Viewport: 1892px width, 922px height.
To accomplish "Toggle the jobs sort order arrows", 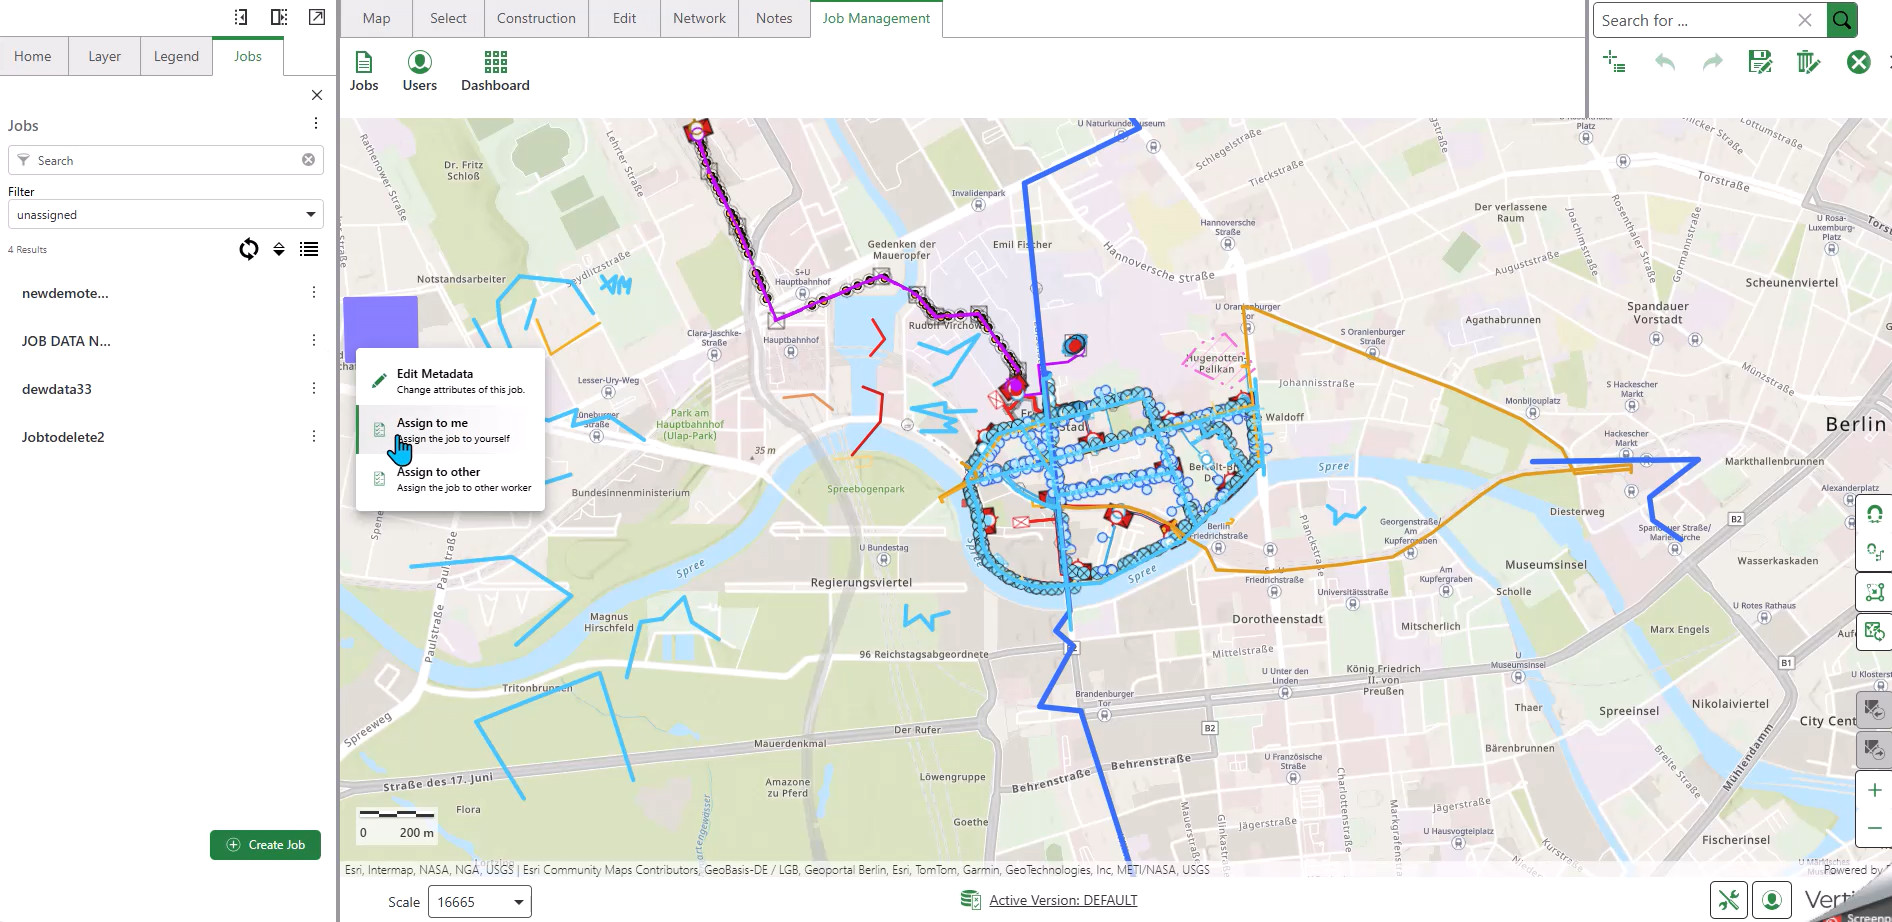I will pos(279,249).
